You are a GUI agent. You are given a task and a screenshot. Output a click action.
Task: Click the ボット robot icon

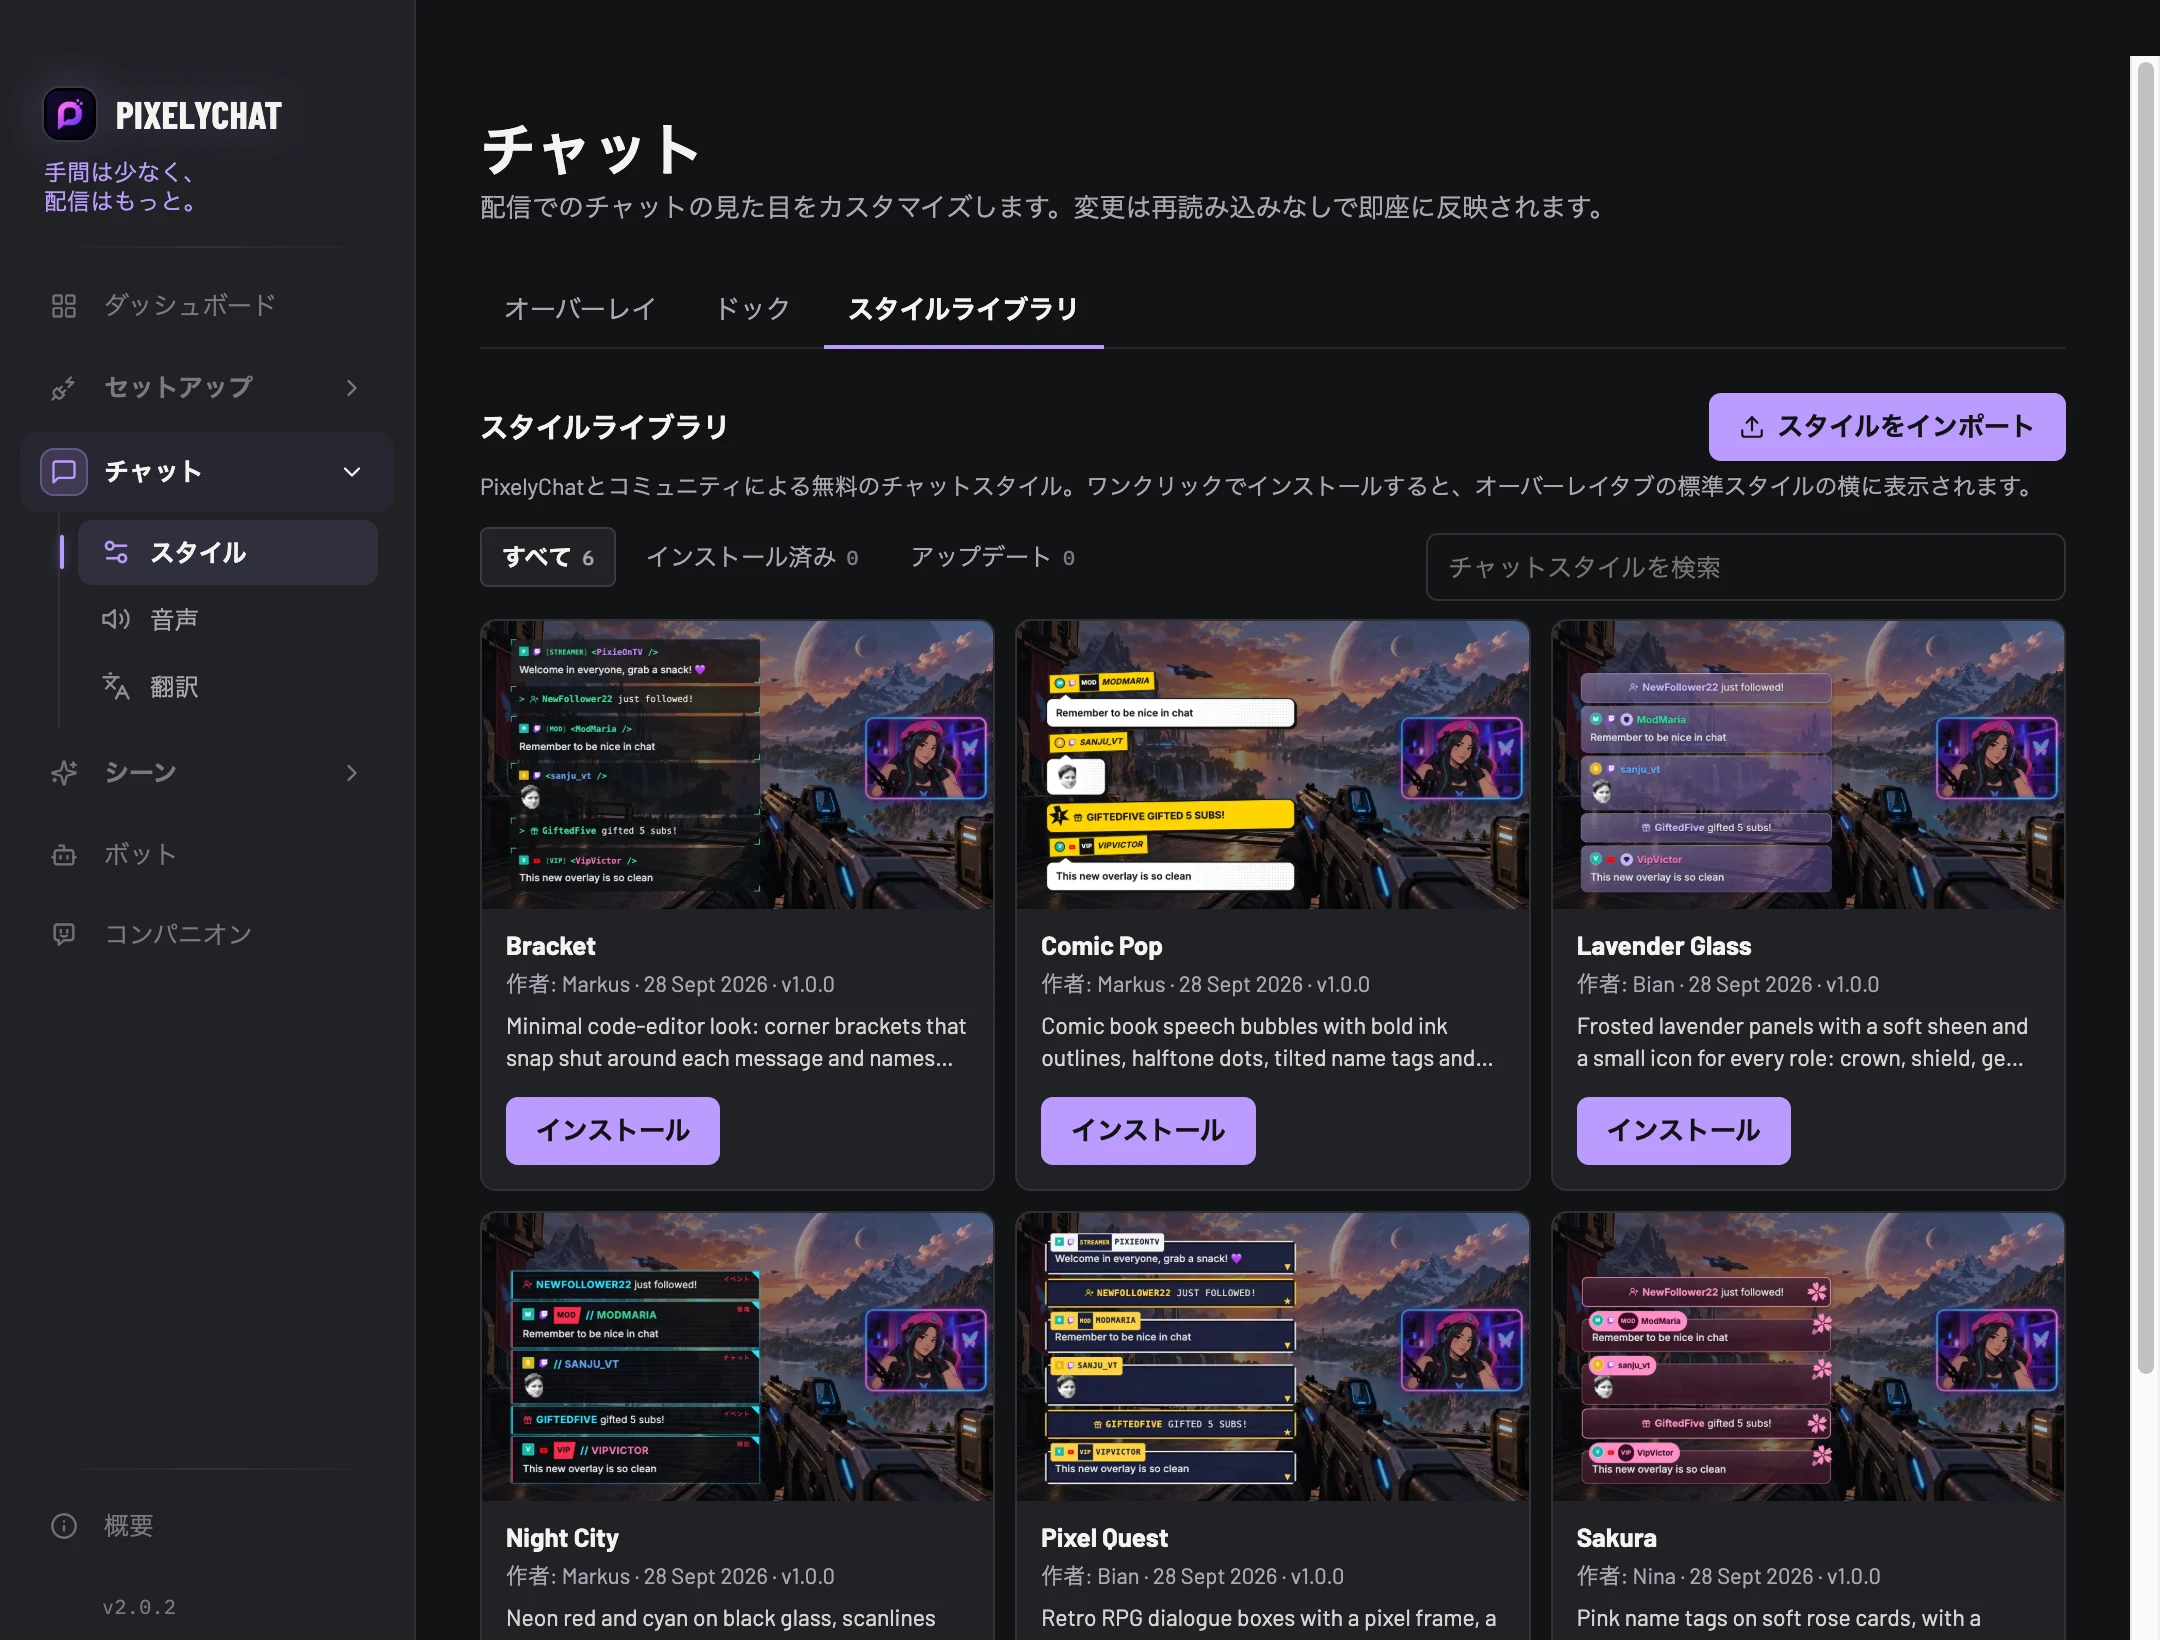coord(64,855)
